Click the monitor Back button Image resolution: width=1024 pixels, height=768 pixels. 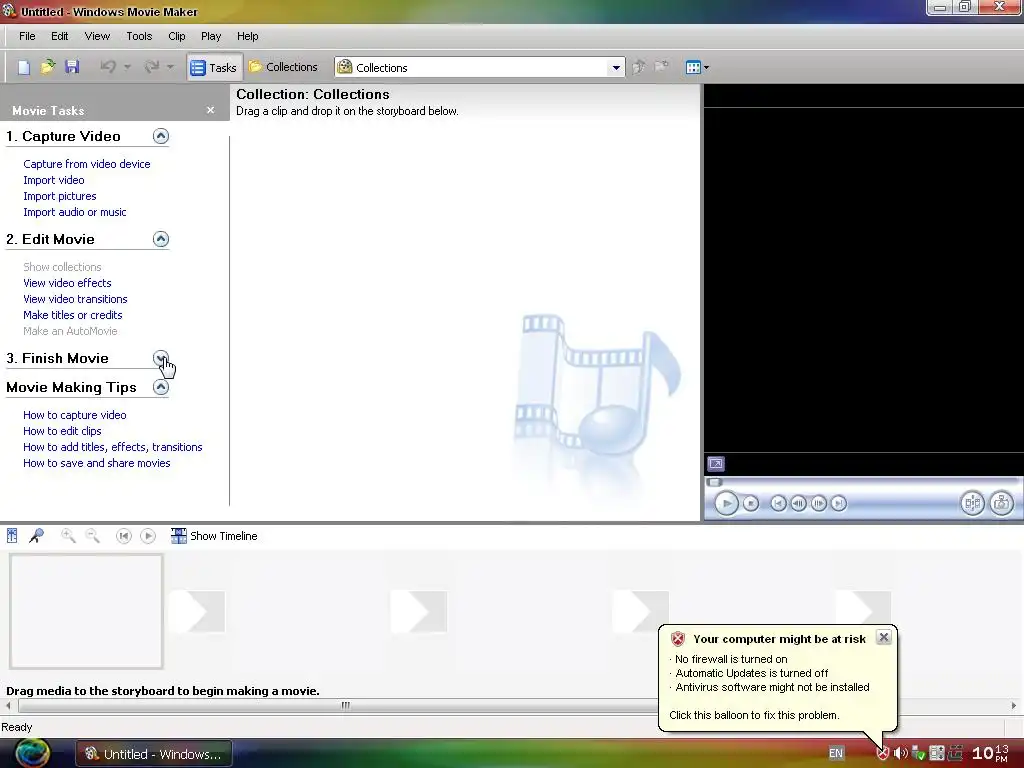pyautogui.click(x=778, y=503)
